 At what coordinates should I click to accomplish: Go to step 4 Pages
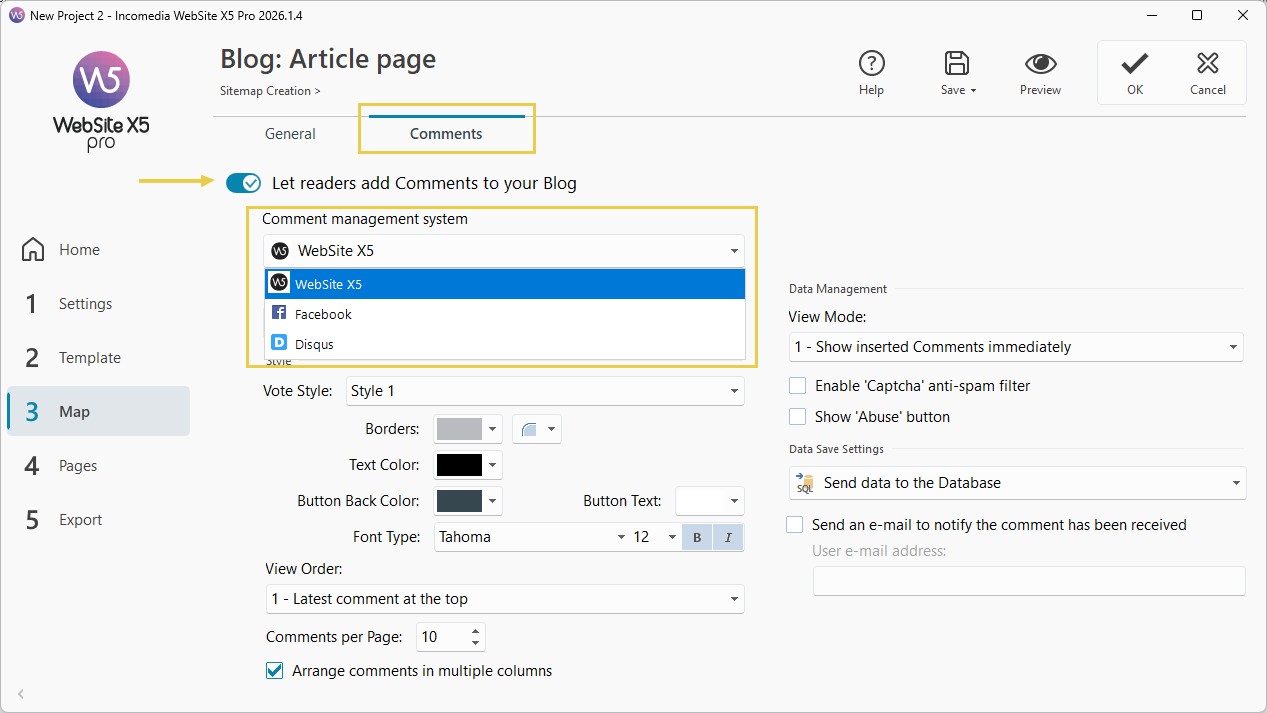pos(98,466)
